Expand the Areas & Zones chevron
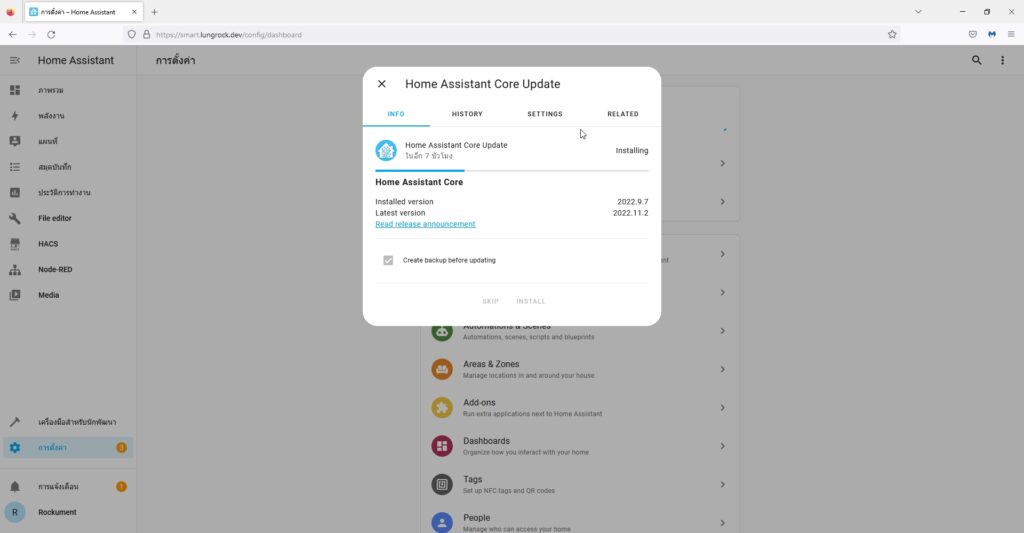Viewport: 1024px width, 533px height. [722, 369]
